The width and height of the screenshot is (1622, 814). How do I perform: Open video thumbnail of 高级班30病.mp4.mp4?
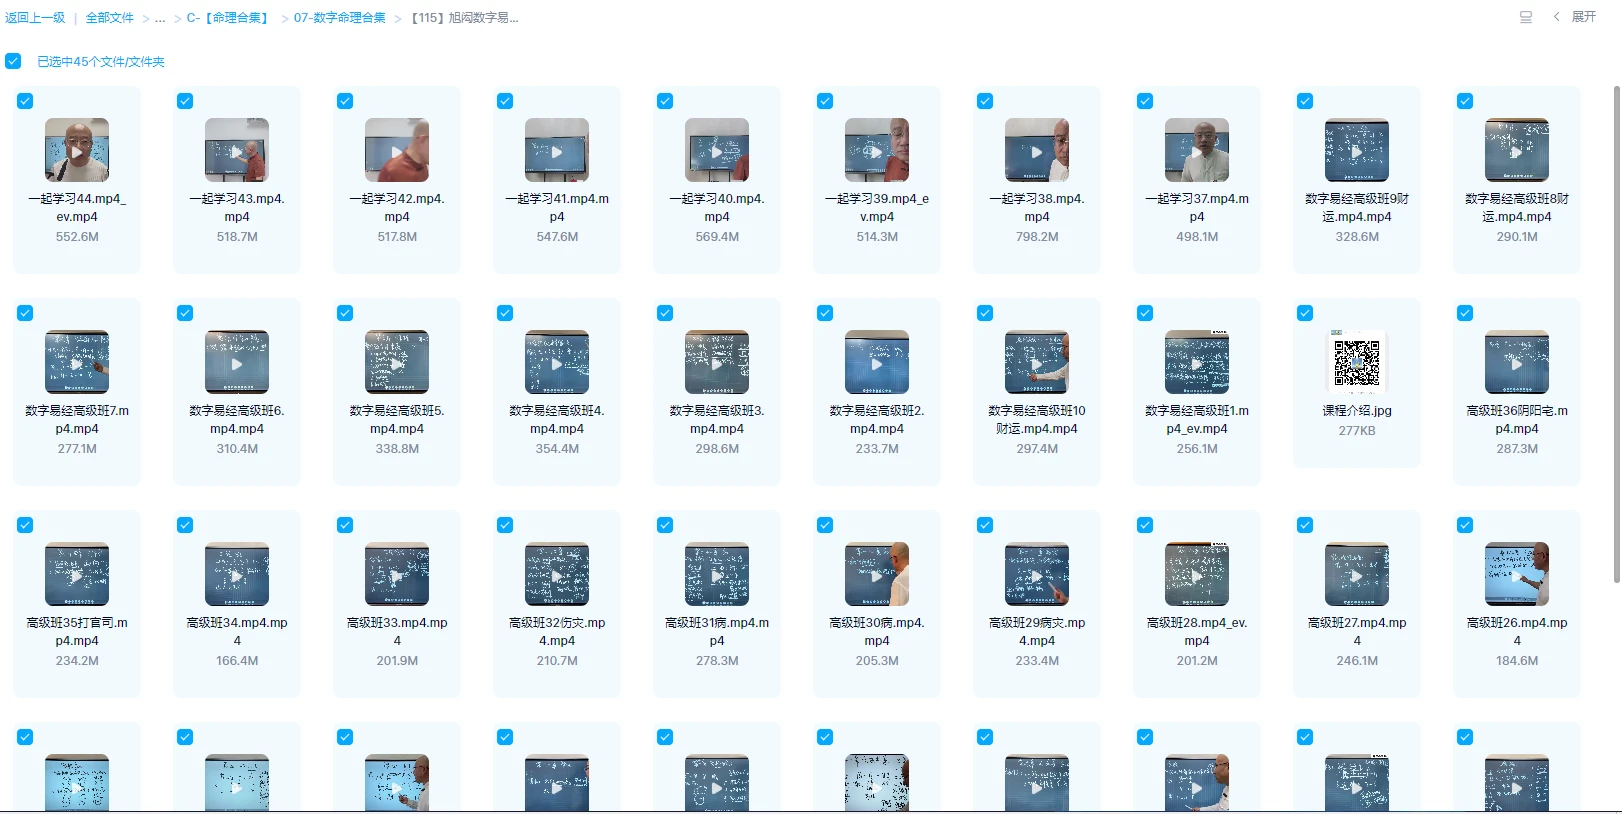(x=877, y=574)
